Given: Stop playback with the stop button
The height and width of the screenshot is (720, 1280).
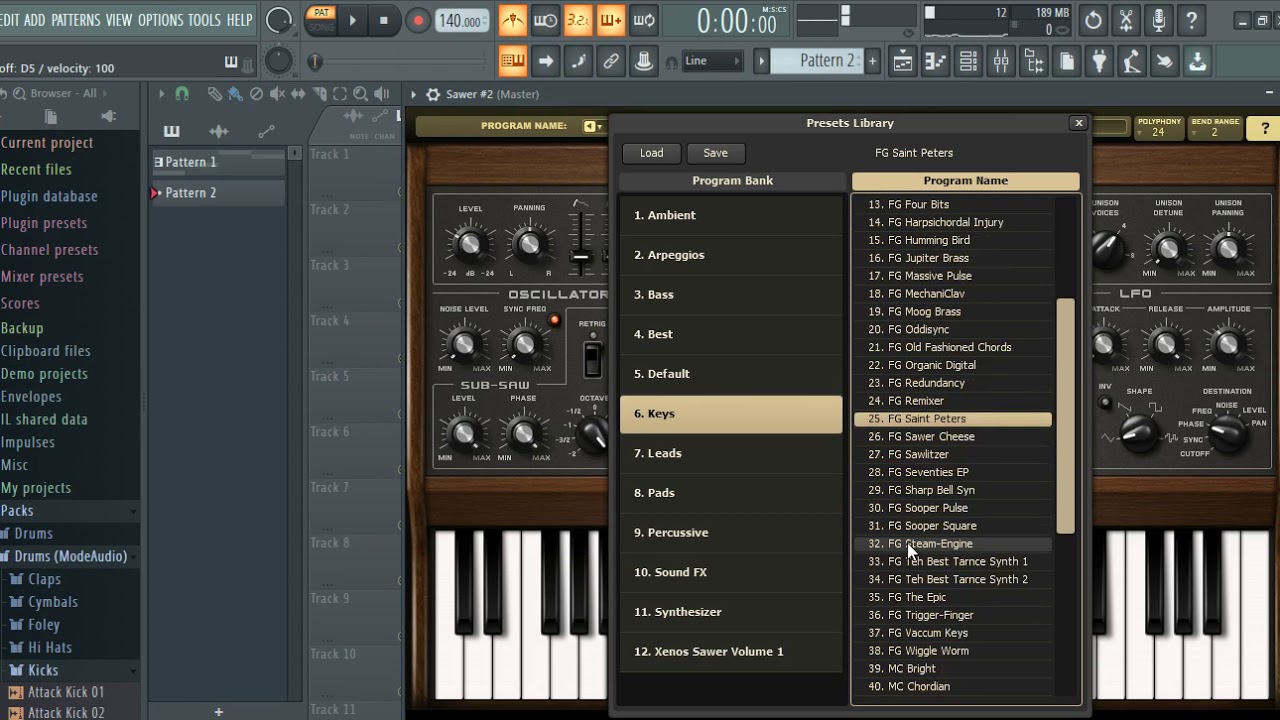Looking at the screenshot, I should (x=384, y=20).
